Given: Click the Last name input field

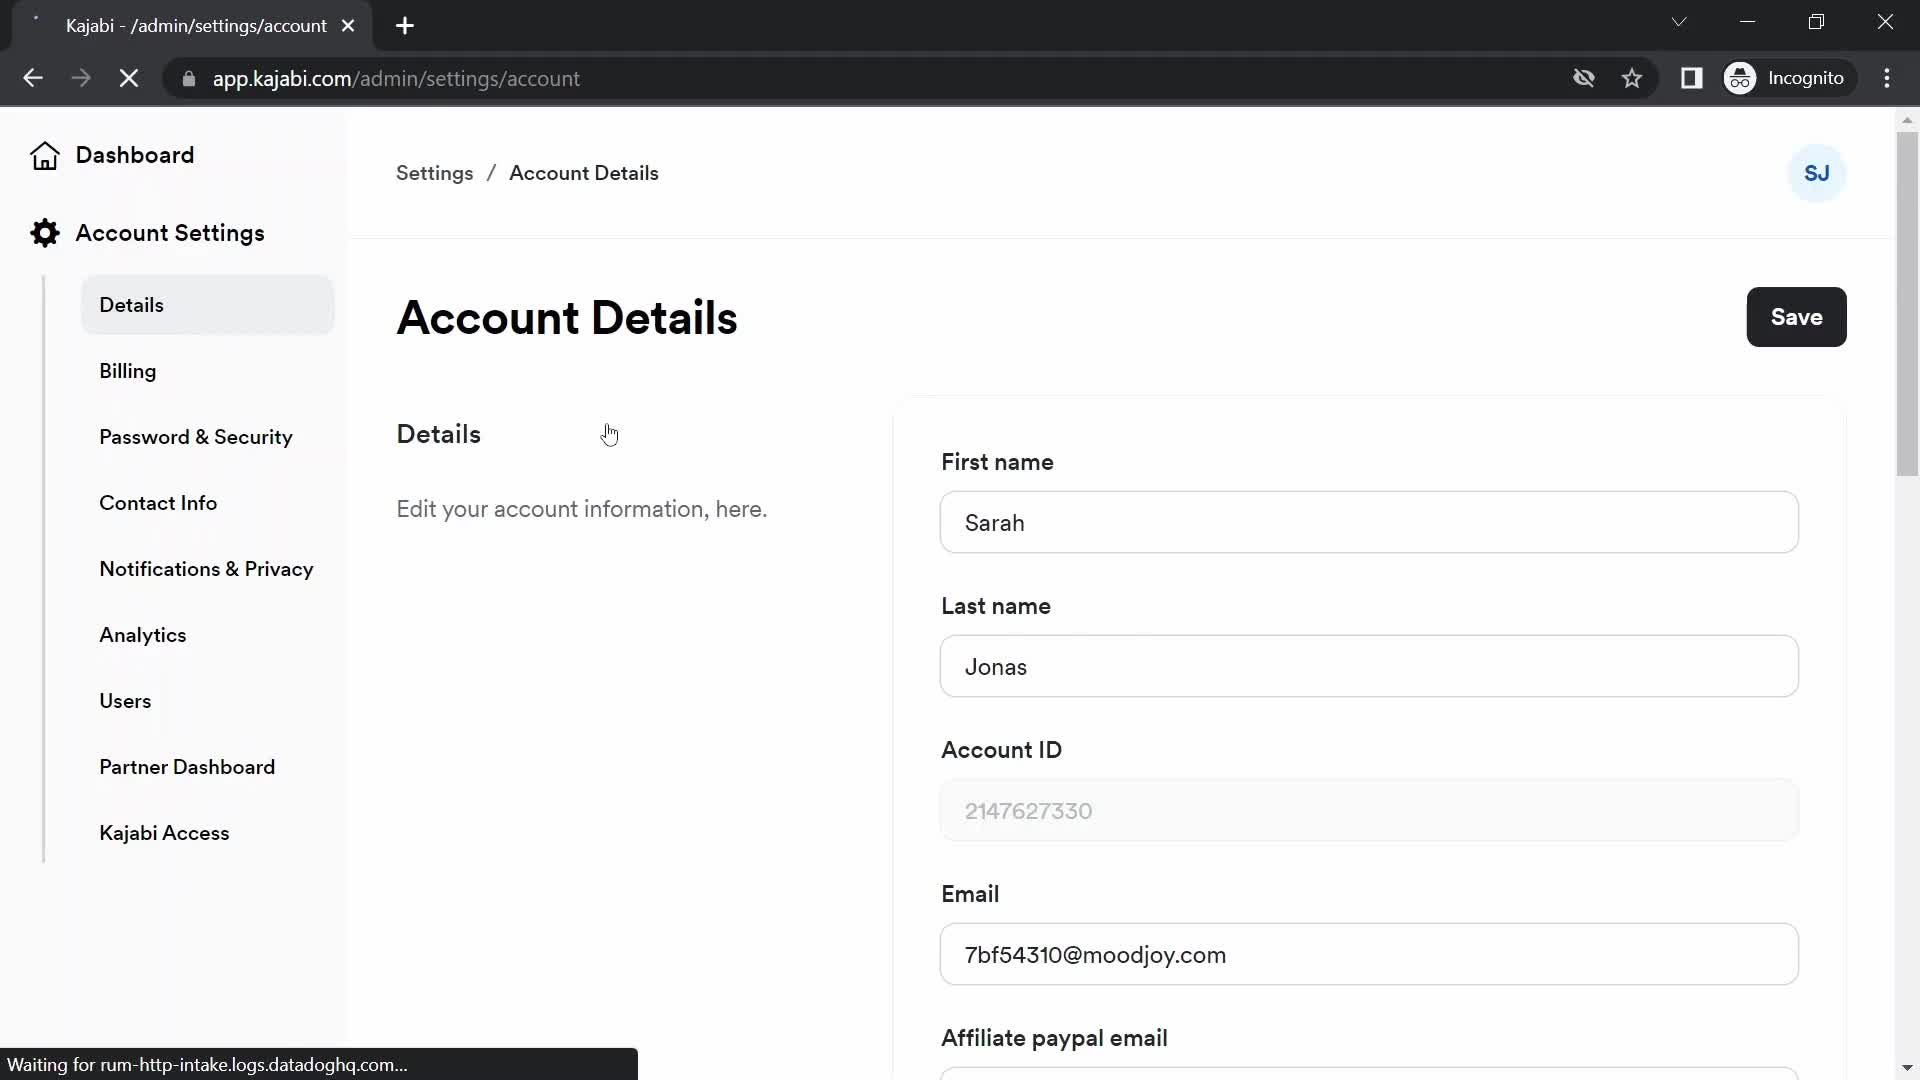Looking at the screenshot, I should [1369, 667].
